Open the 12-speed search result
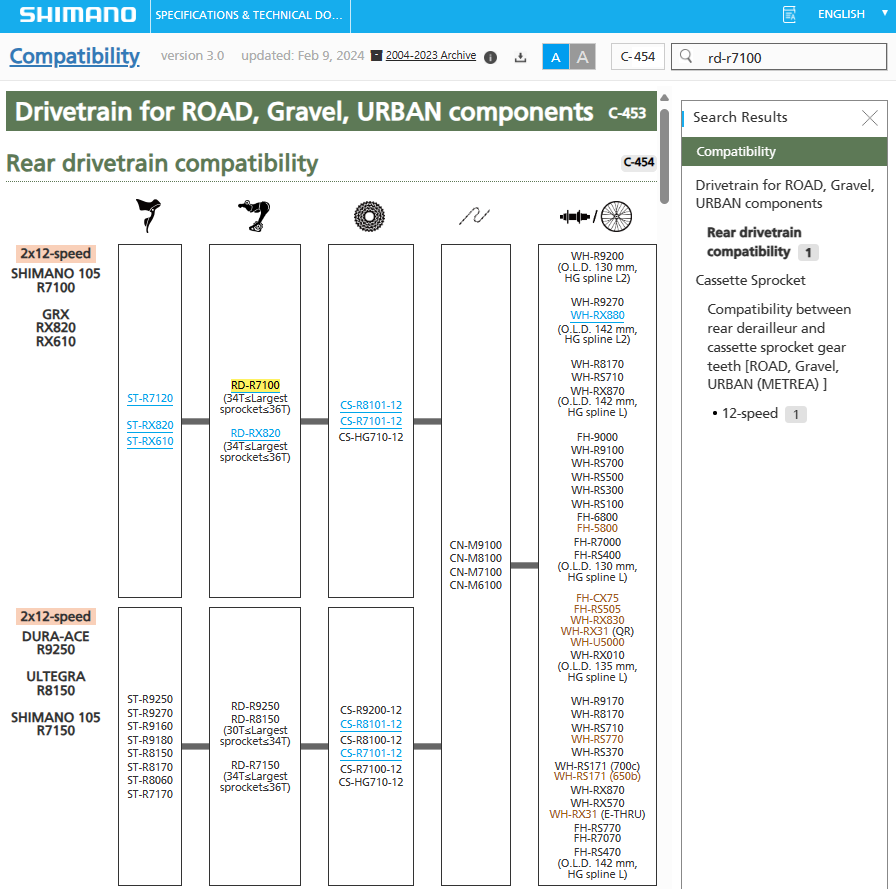 point(750,414)
